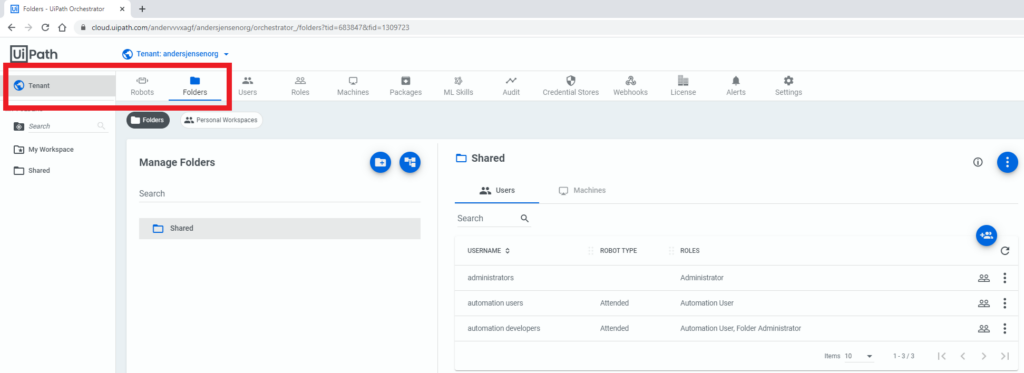Sort by USERNAME column
The height and width of the screenshot is (373, 1024).
[x=488, y=251]
